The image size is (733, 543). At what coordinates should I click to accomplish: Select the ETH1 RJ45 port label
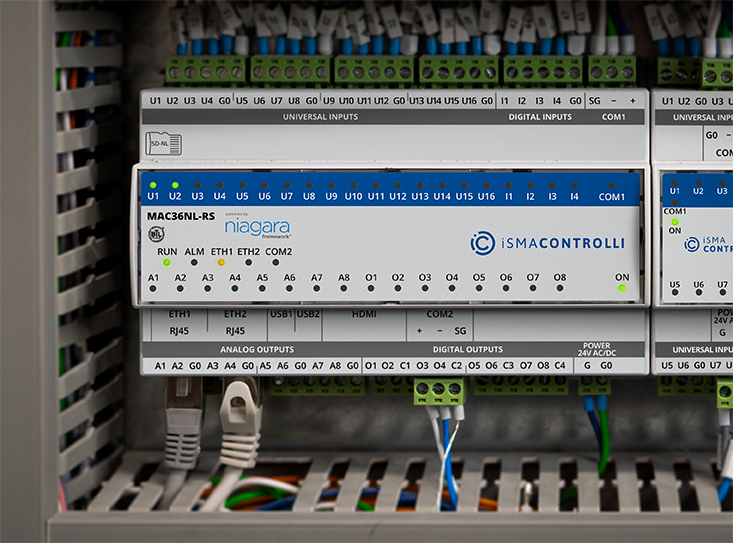(180, 321)
